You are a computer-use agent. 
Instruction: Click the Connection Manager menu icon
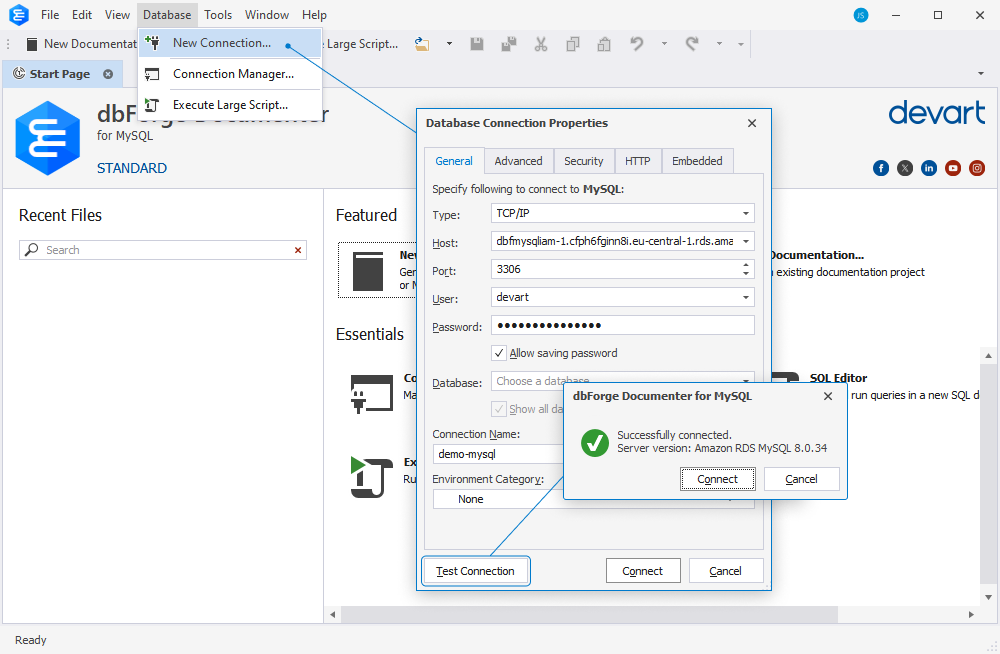pyautogui.click(x=152, y=74)
